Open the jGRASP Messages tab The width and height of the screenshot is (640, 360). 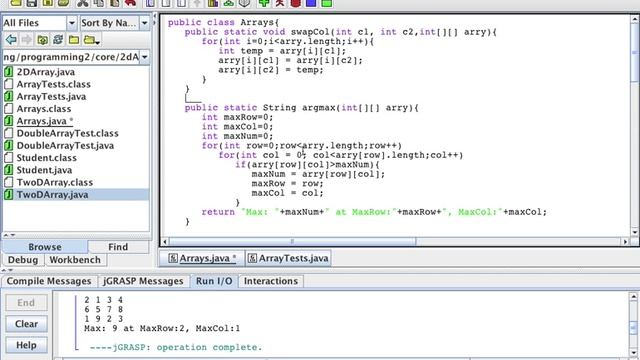[143, 281]
